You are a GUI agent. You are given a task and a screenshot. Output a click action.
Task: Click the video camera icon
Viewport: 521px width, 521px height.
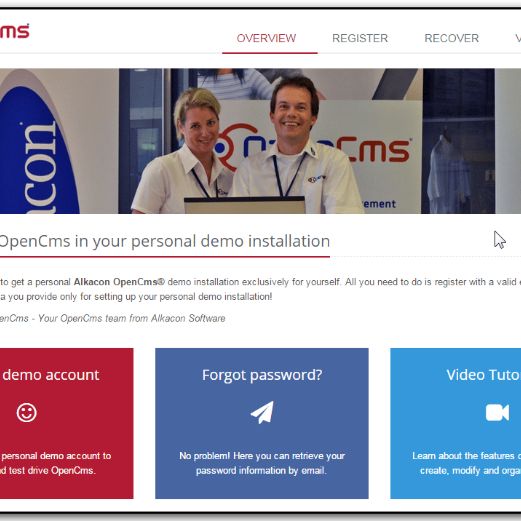click(497, 413)
